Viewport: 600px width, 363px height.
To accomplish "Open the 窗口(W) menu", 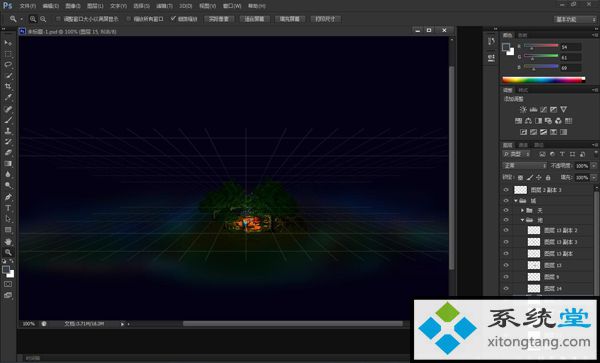I will (232, 6).
